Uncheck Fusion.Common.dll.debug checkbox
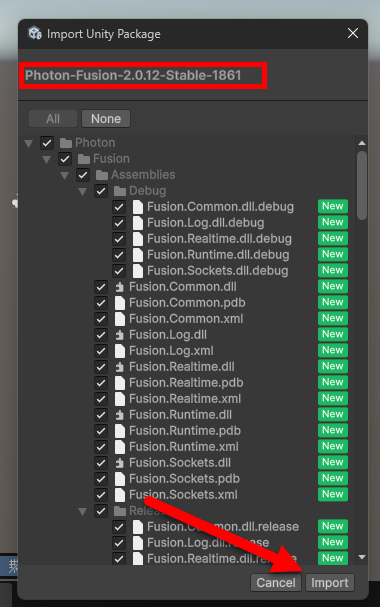The width and height of the screenshot is (380, 607). (119, 207)
